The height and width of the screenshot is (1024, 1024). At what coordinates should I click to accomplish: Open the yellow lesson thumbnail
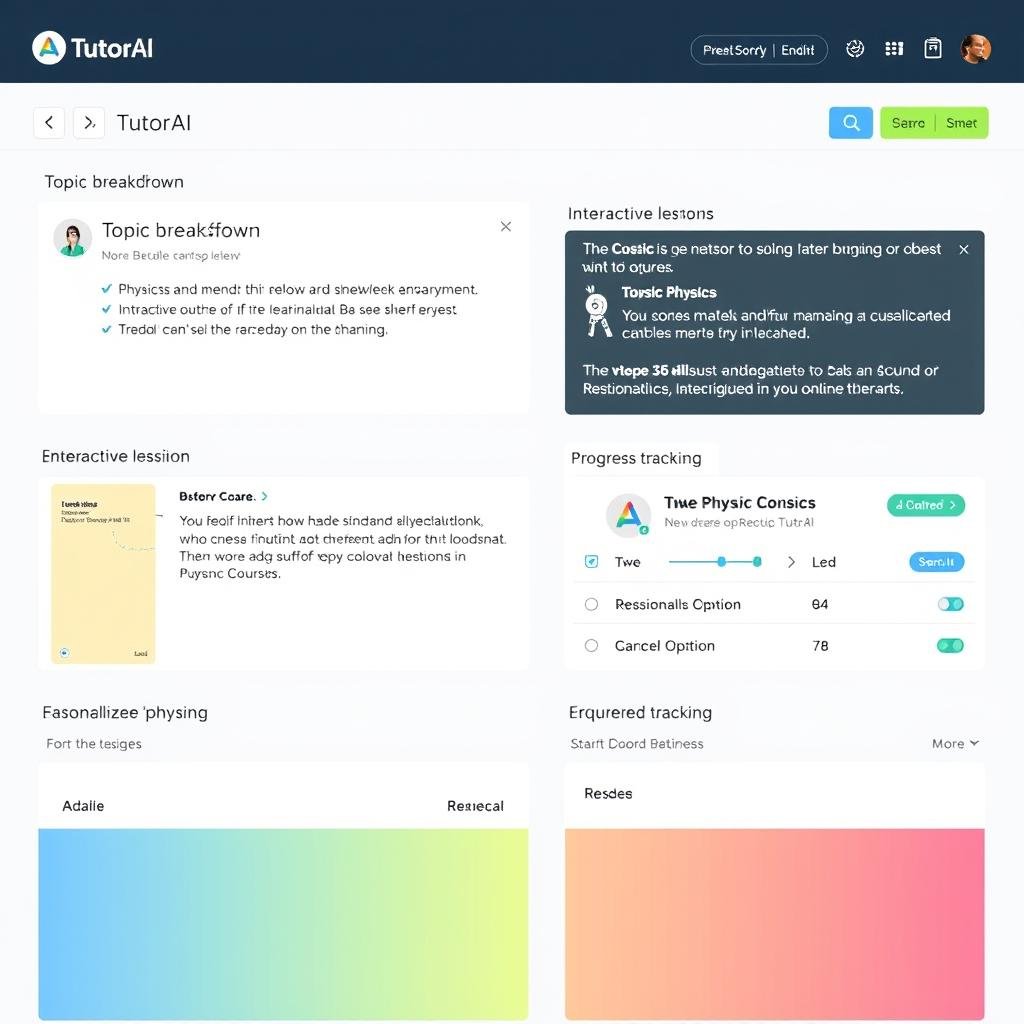coord(103,573)
